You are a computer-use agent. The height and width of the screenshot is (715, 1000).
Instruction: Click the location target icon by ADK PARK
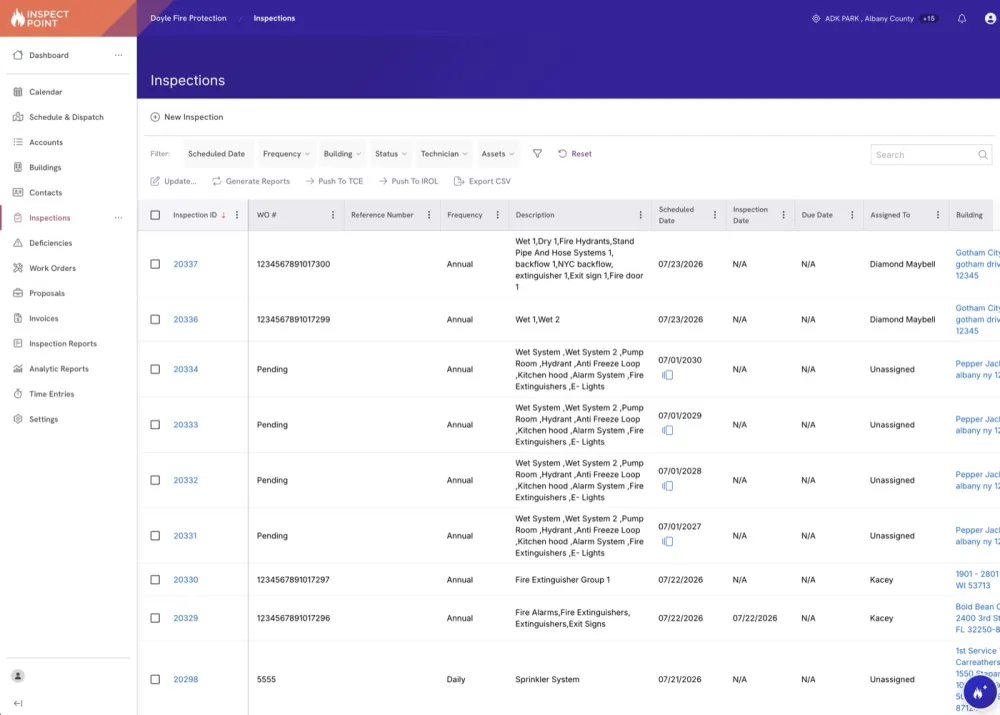click(816, 18)
